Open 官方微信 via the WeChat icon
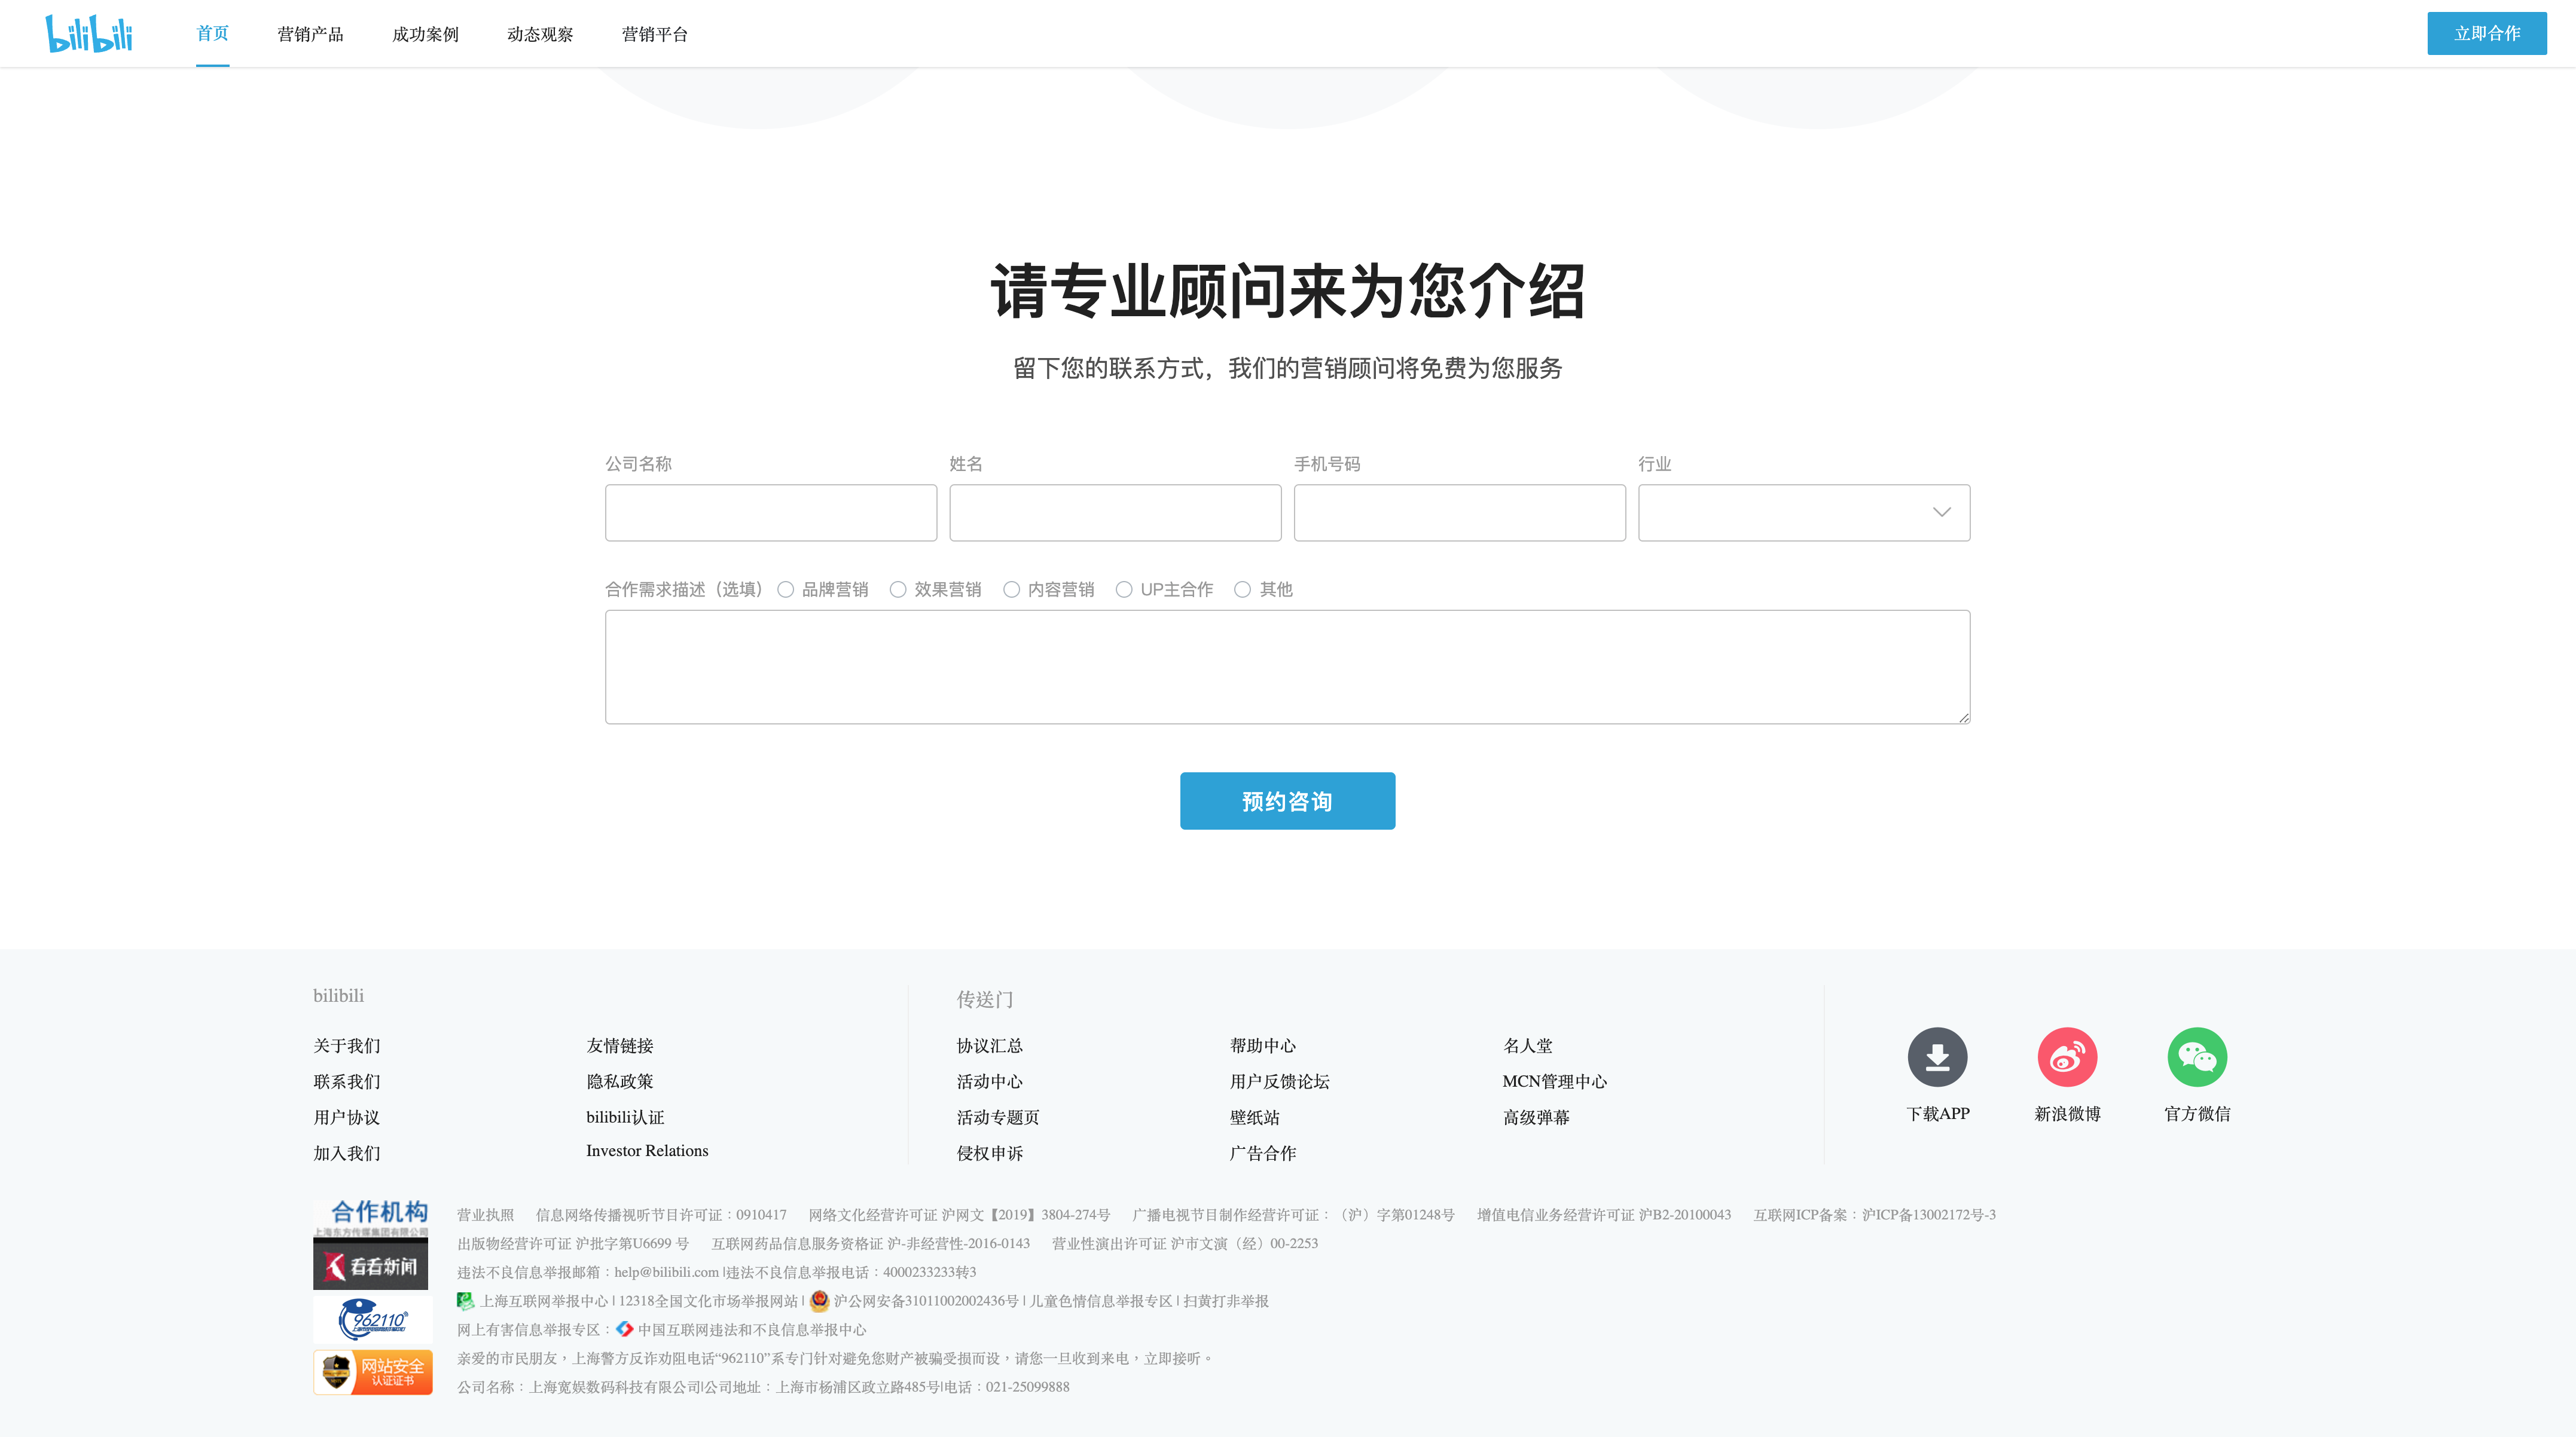Viewport: 2576px width, 1437px height. pyautogui.click(x=2197, y=1056)
